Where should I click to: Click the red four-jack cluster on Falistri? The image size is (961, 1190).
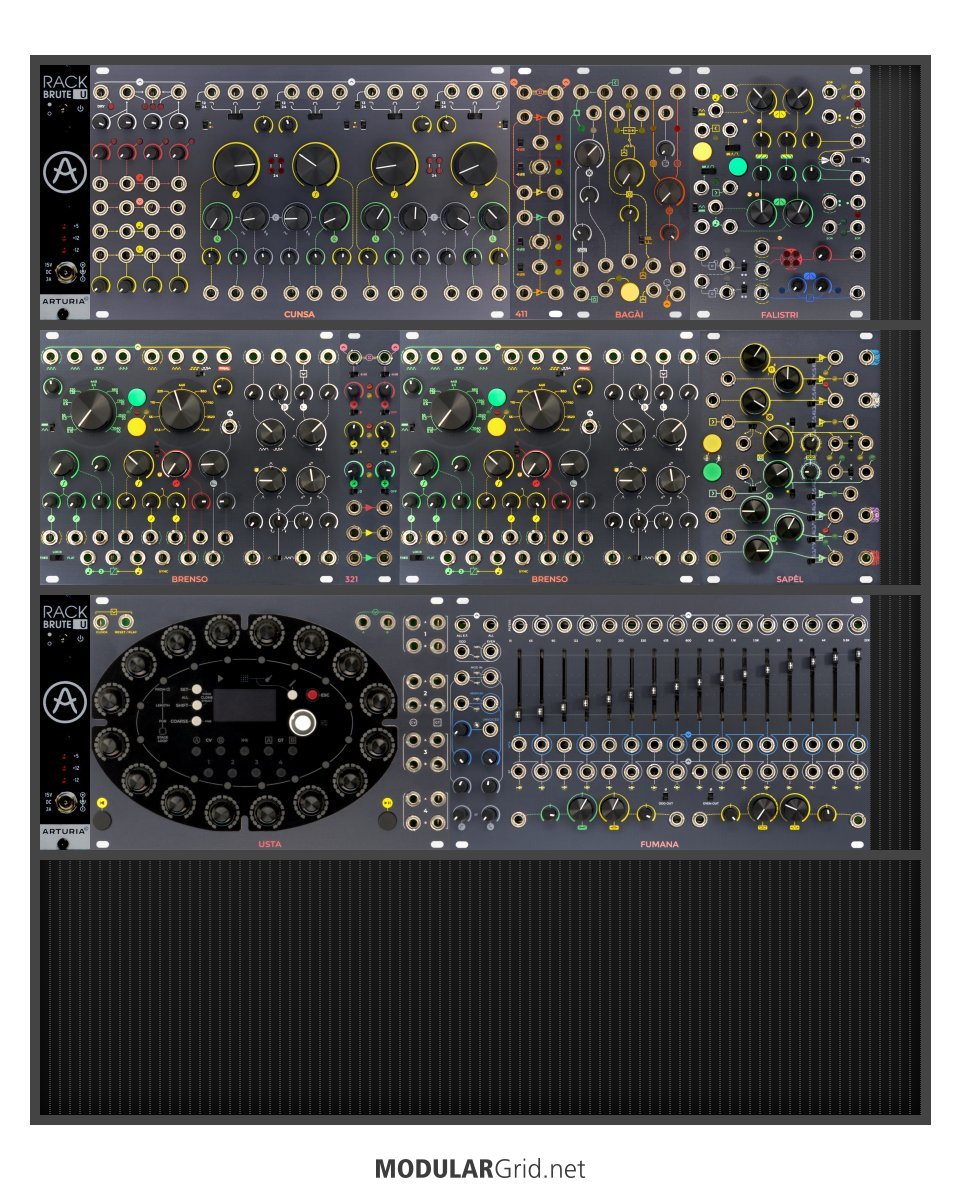click(791, 258)
